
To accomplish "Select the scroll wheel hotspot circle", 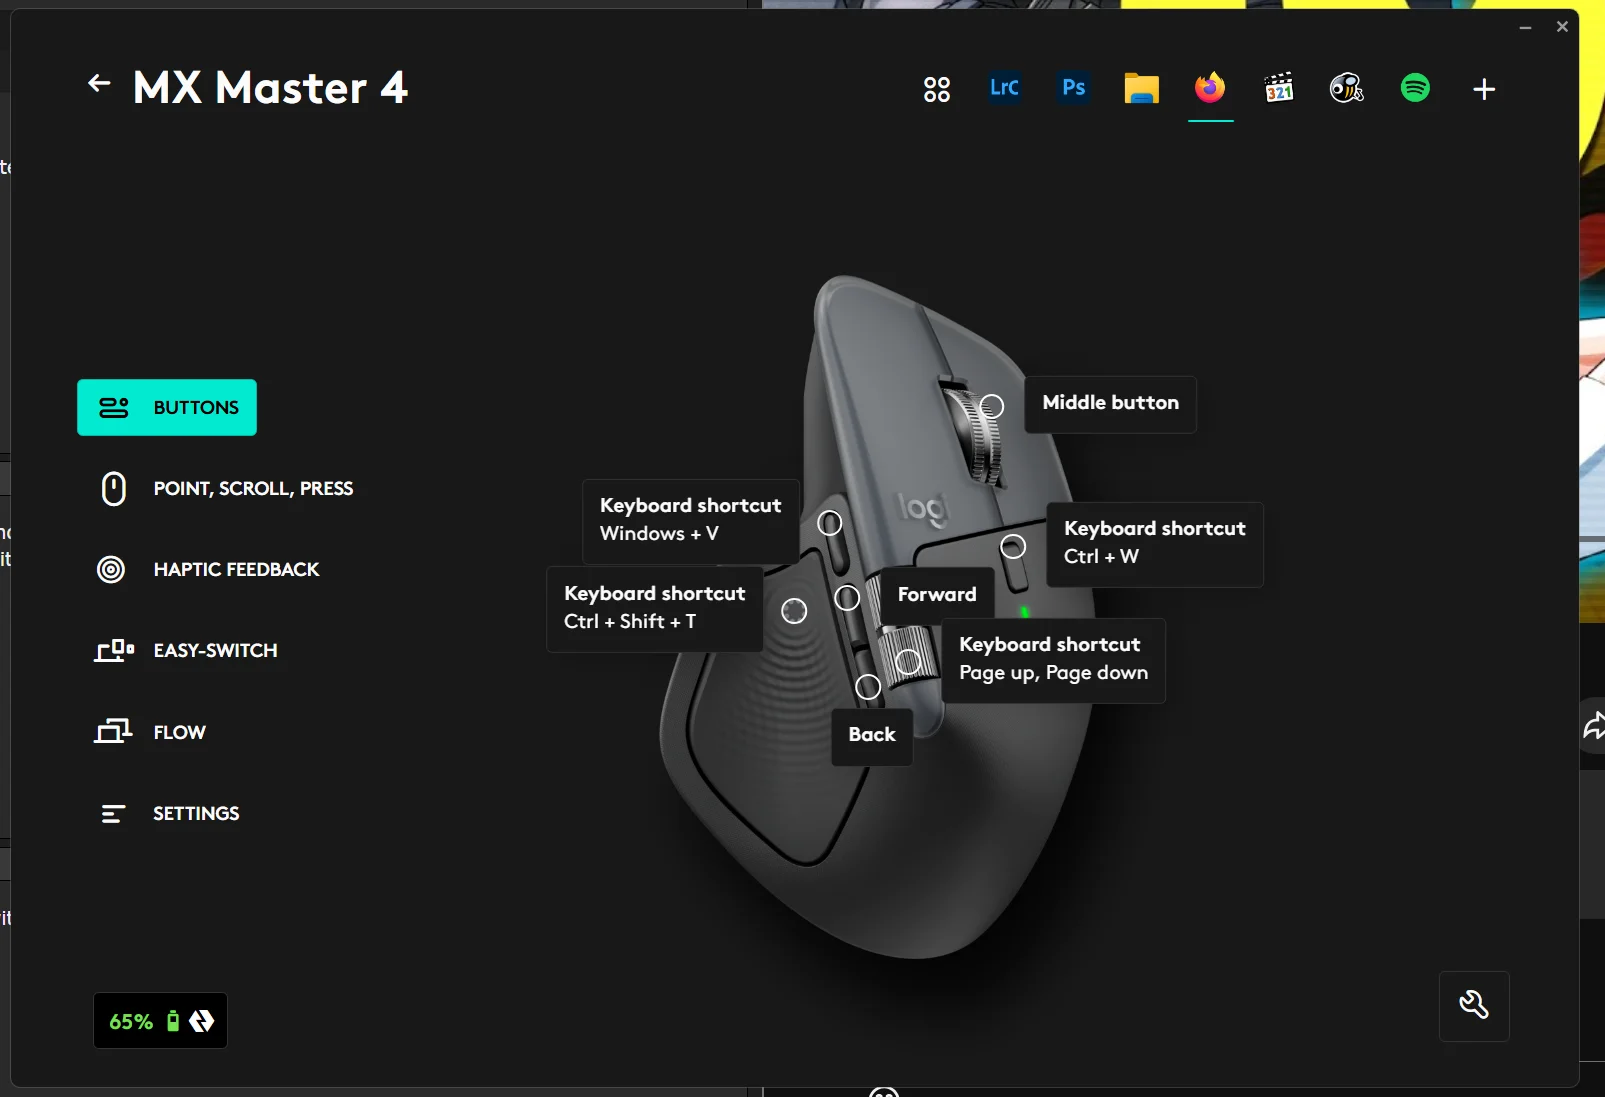I will pyautogui.click(x=991, y=406).
